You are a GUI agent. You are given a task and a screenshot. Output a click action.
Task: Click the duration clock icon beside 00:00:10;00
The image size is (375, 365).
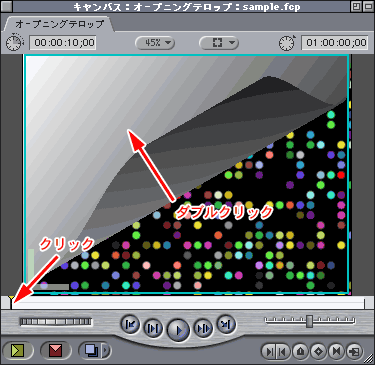point(15,42)
